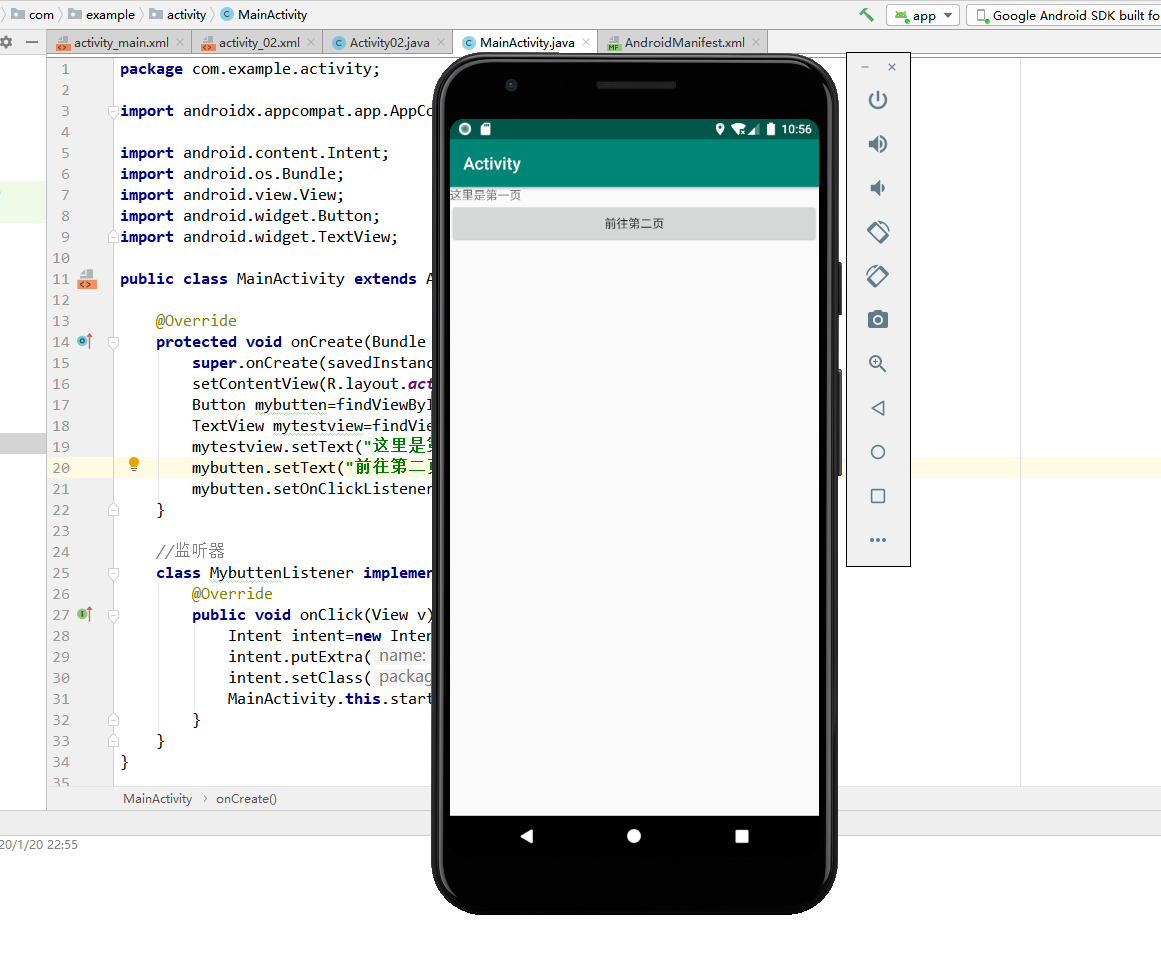Click related XML file gutter icon line 11
1161x957 pixels.
87,279
